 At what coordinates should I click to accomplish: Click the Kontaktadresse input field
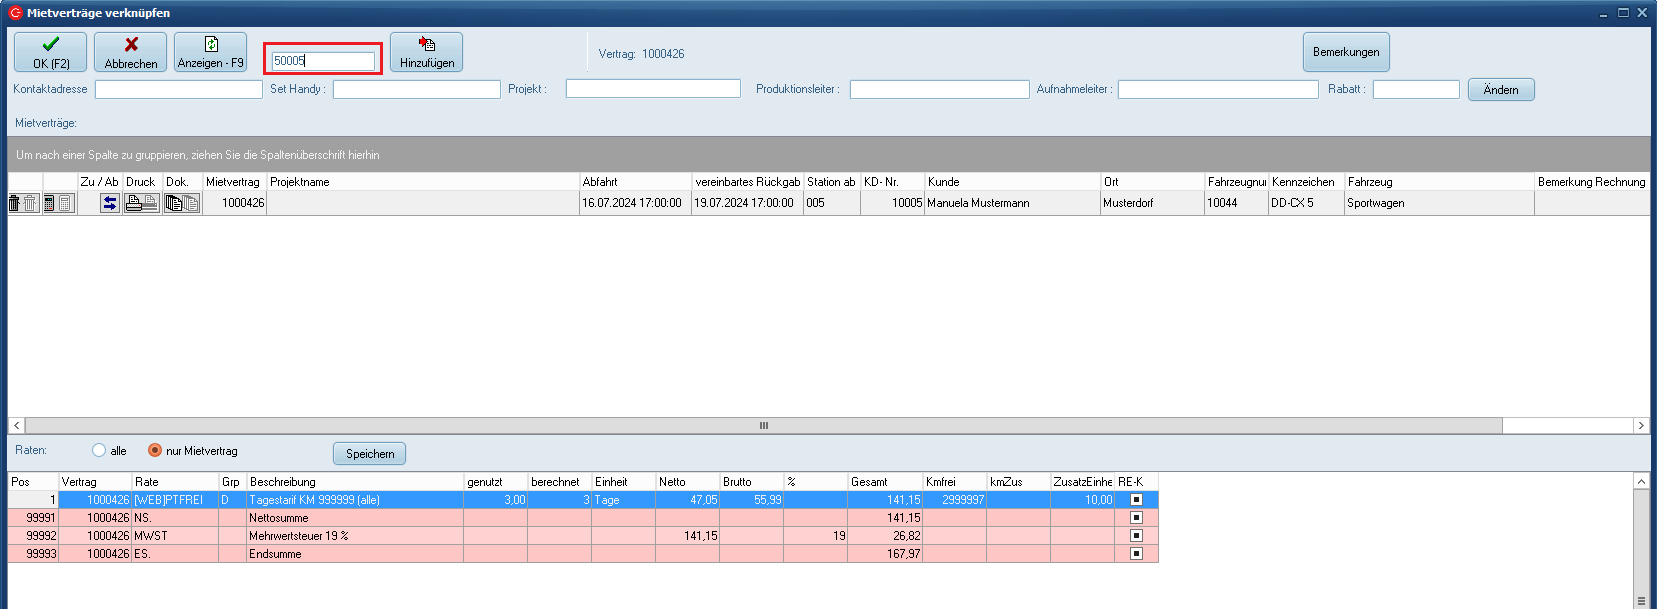tap(178, 90)
